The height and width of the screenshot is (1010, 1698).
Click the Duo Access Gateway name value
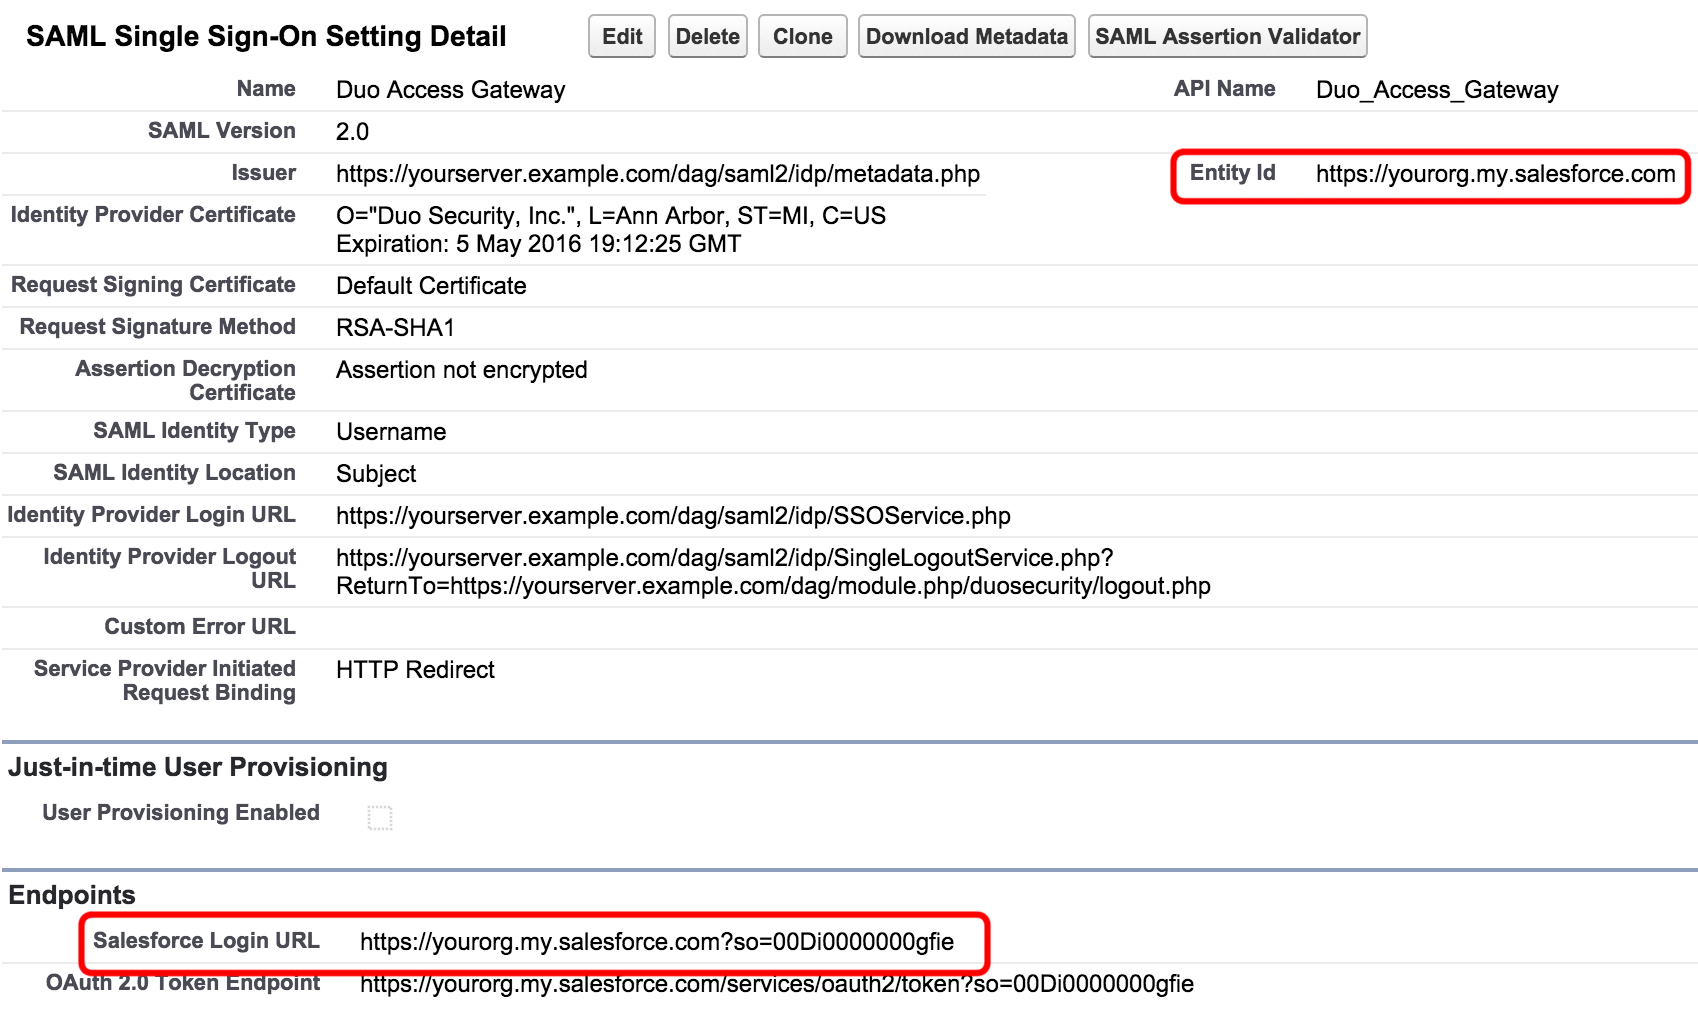(450, 89)
